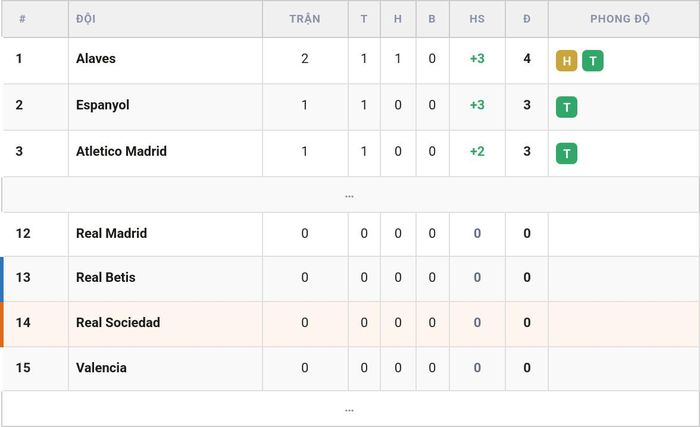Click the # rank column header

[x=22, y=19]
